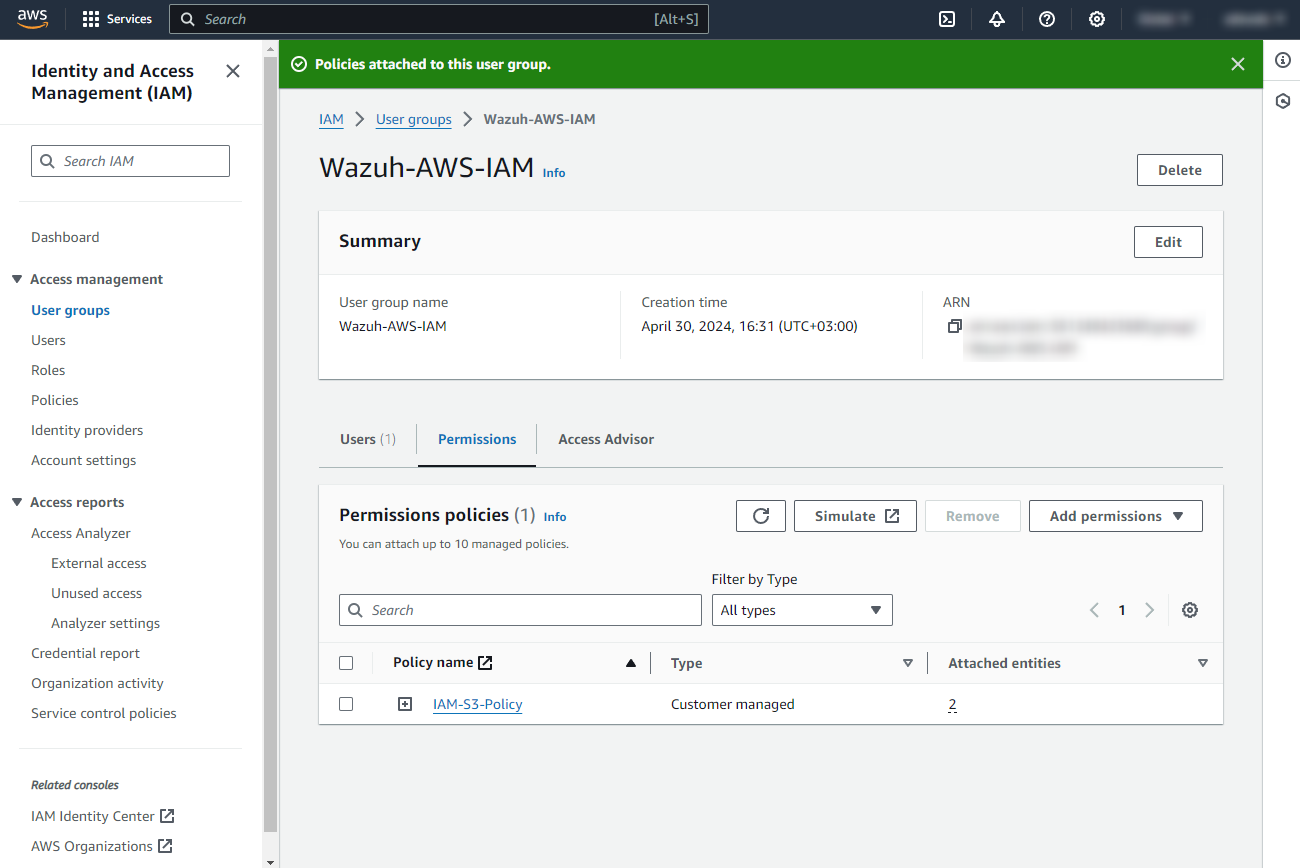Expand the IAM-S3-Policy row details
1300x868 pixels.
tap(405, 704)
